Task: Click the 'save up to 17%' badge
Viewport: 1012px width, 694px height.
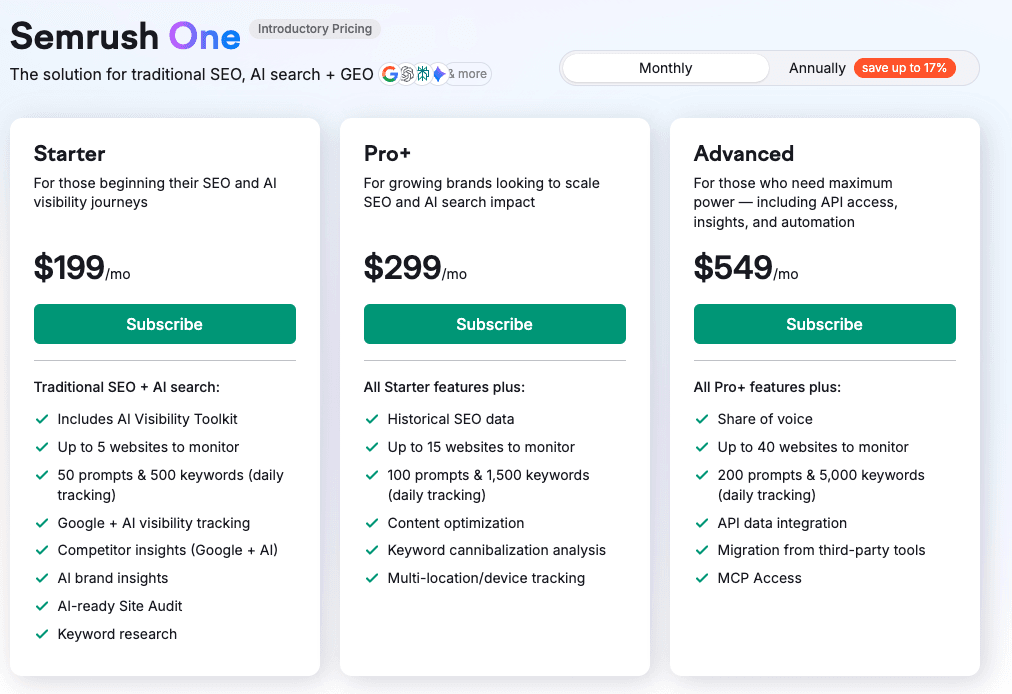Action: [x=905, y=68]
